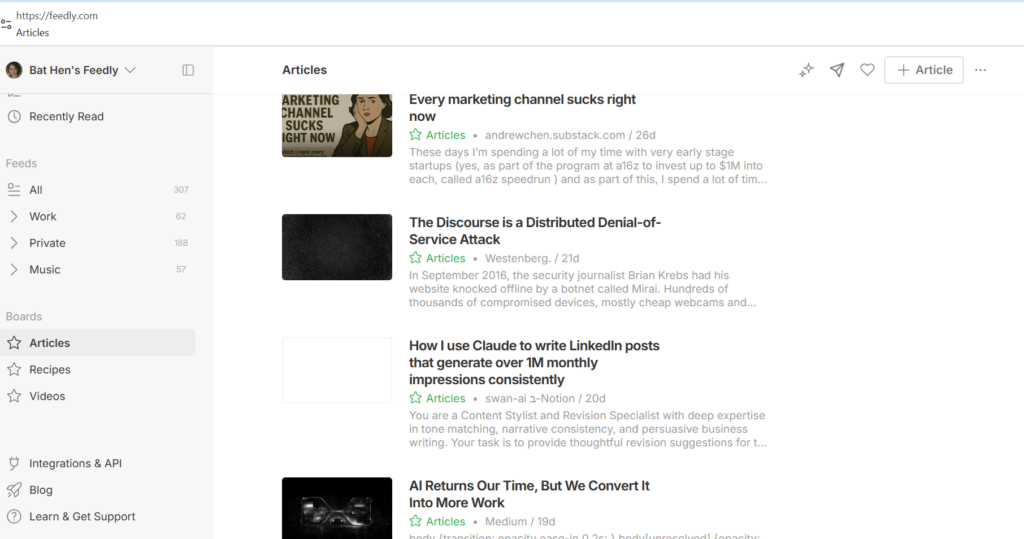Collapse the sidebar with the panel icon
Viewport: 1024px width, 539px height.
tap(188, 70)
